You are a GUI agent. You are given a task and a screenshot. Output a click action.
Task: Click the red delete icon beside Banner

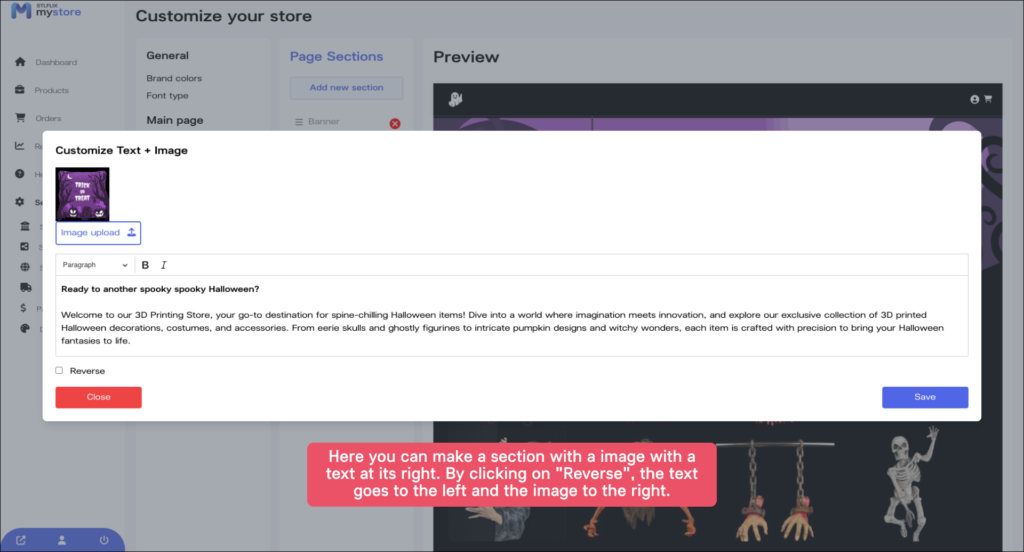point(394,123)
